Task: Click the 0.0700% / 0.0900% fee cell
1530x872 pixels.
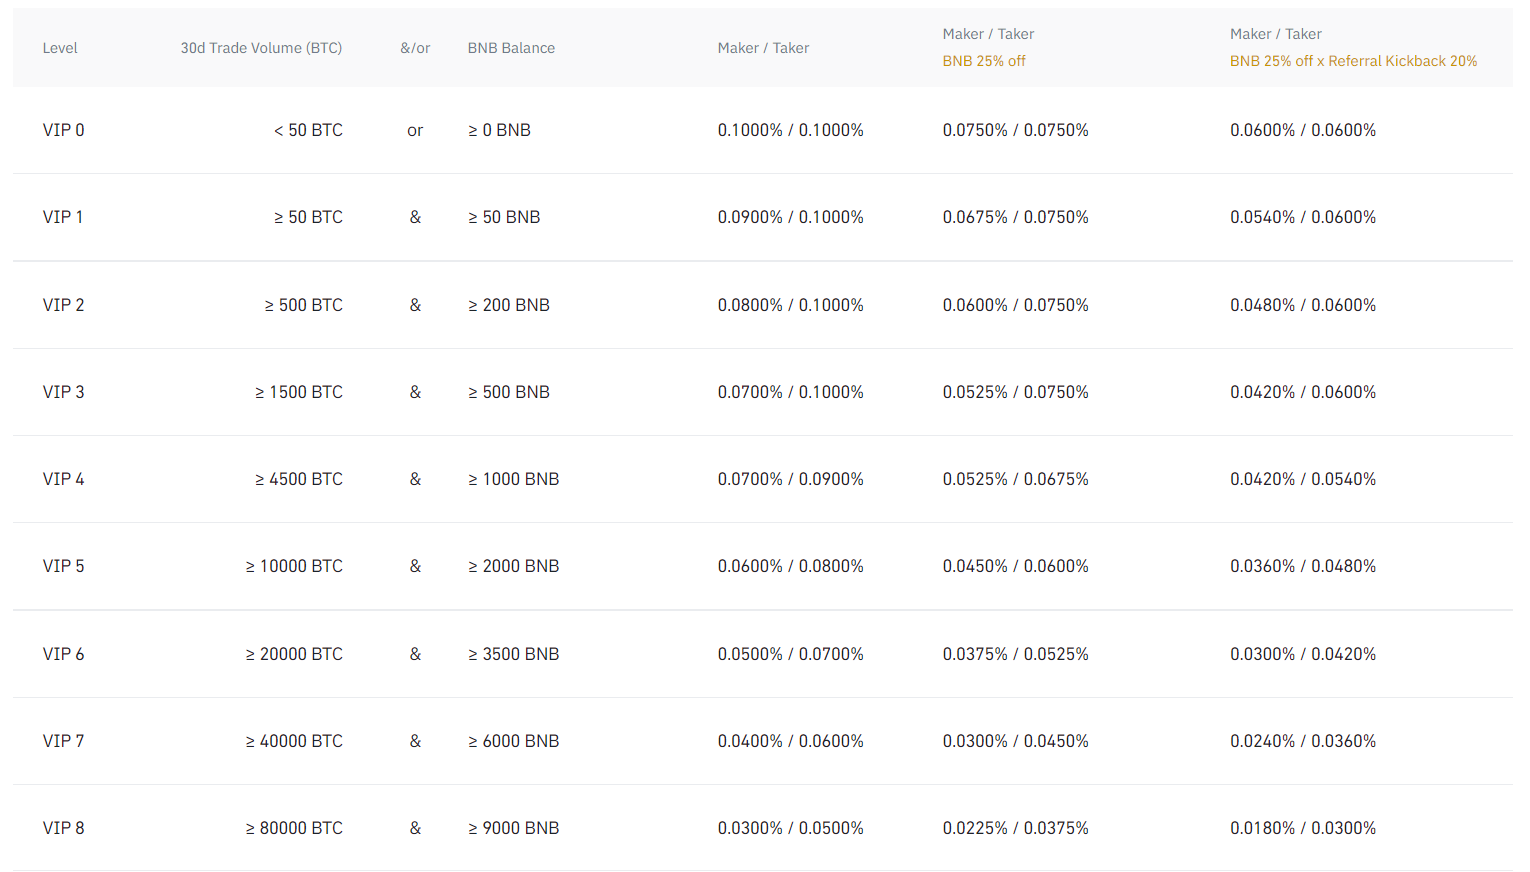Action: pyautogui.click(x=790, y=479)
